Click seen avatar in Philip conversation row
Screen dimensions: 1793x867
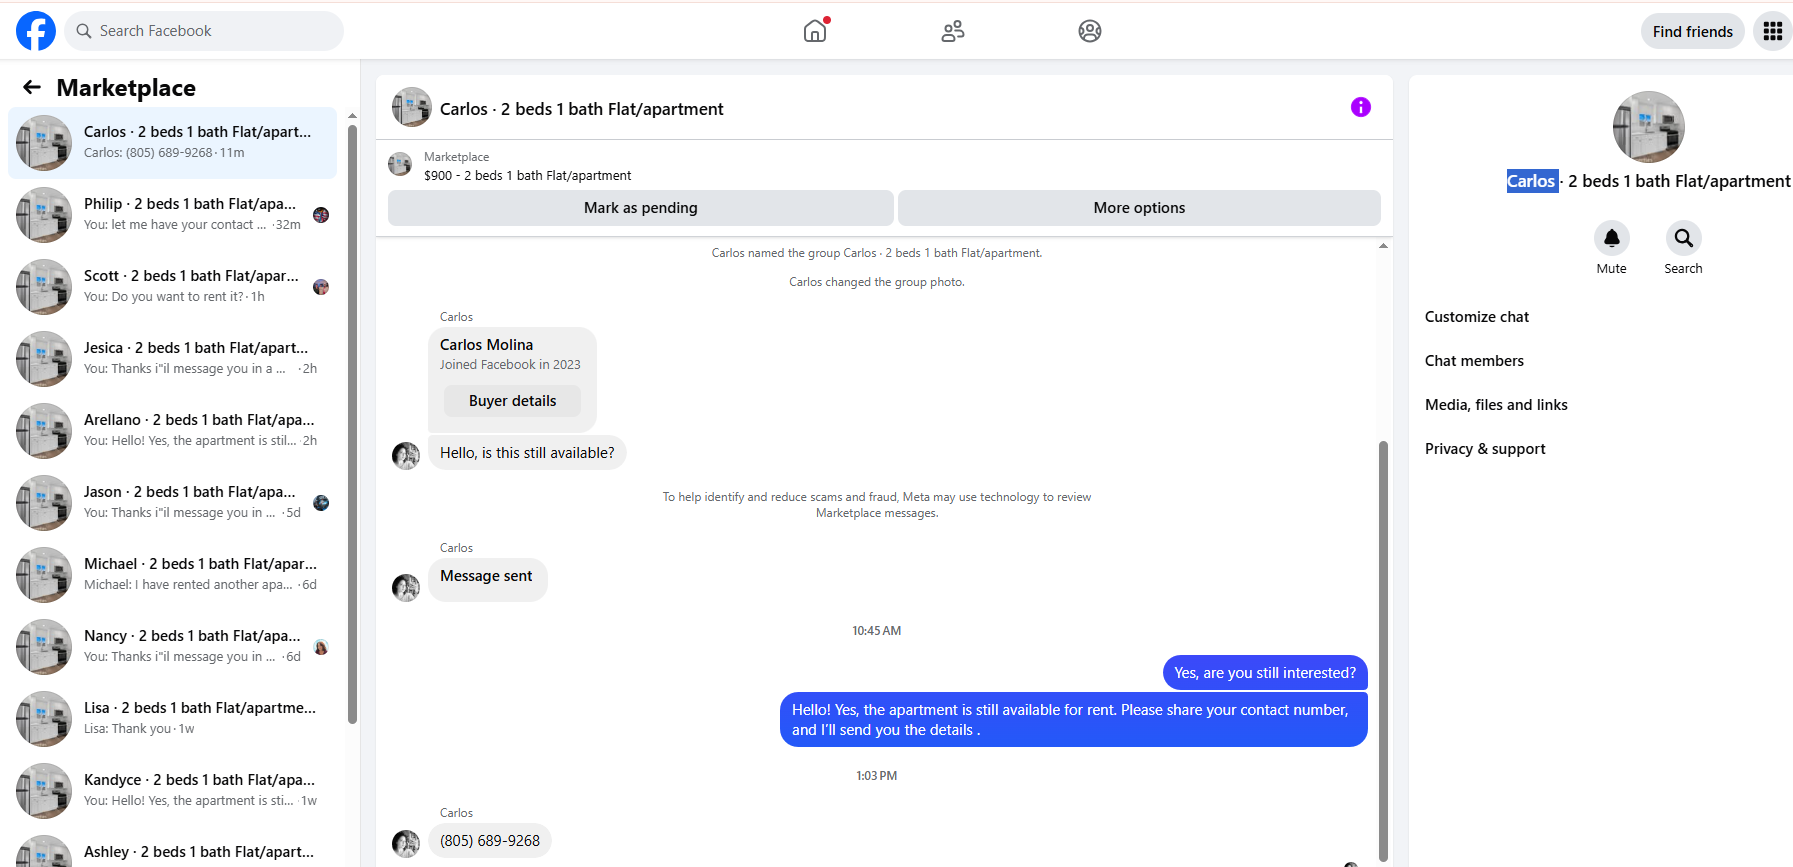(x=321, y=215)
